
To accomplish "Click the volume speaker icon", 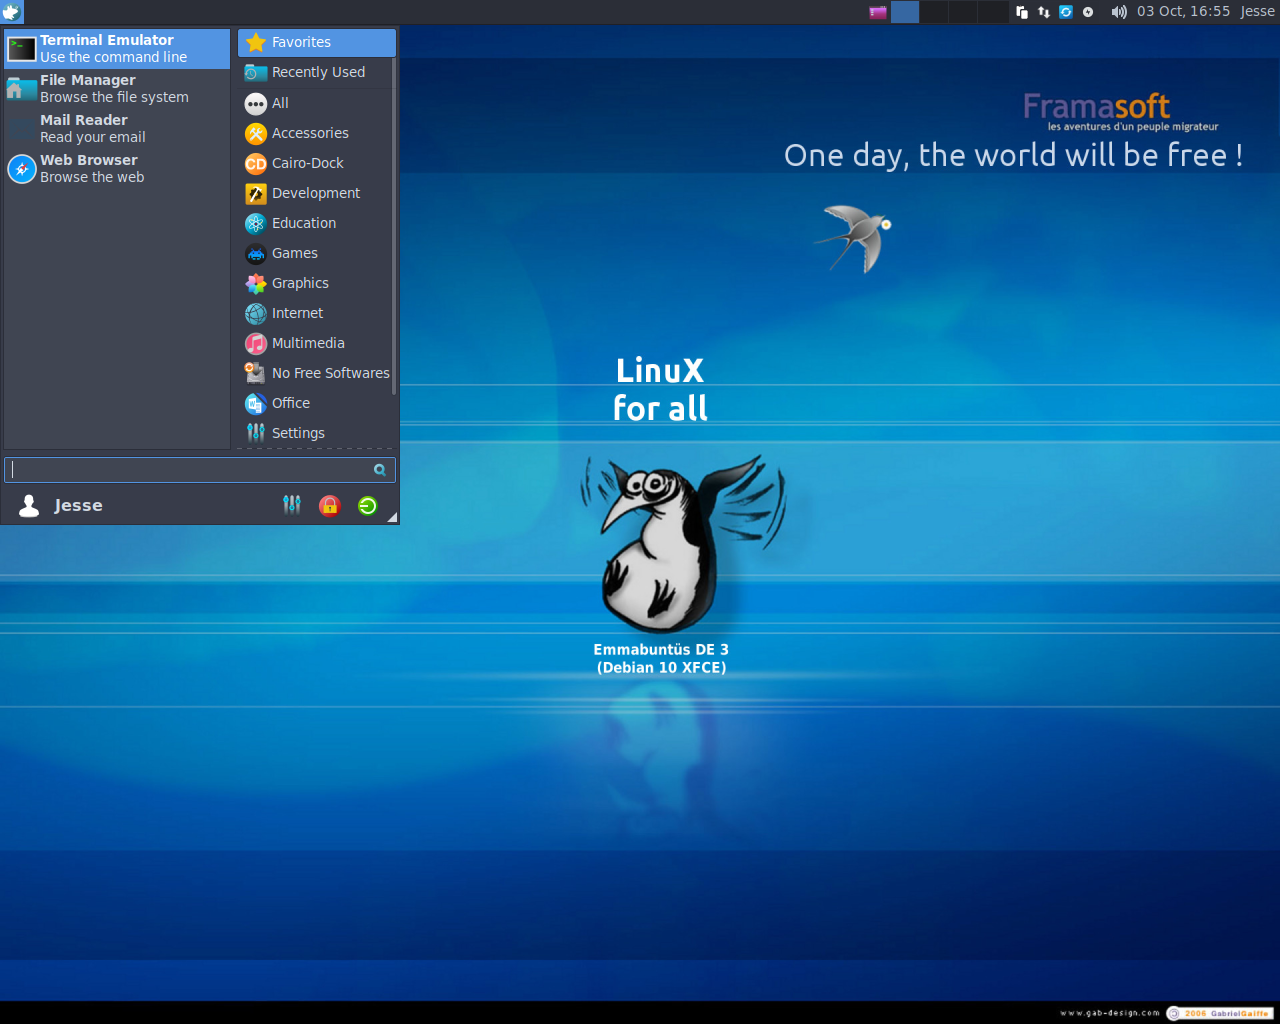I will [x=1119, y=12].
